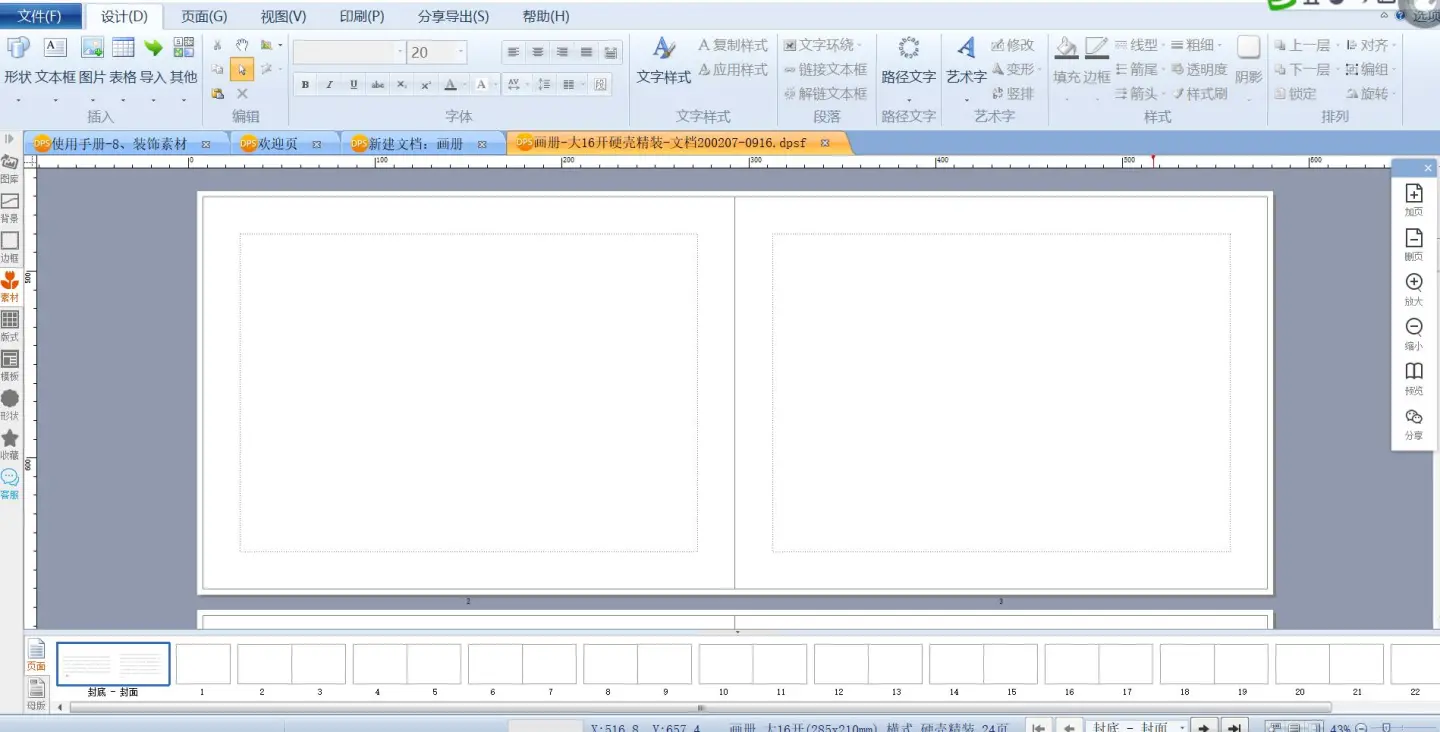Switch to the 页面(G) ribbon tab

[204, 16]
